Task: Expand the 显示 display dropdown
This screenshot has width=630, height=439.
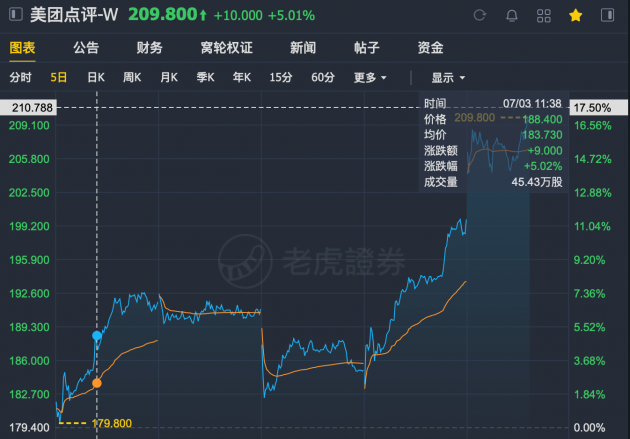Action: (448, 78)
